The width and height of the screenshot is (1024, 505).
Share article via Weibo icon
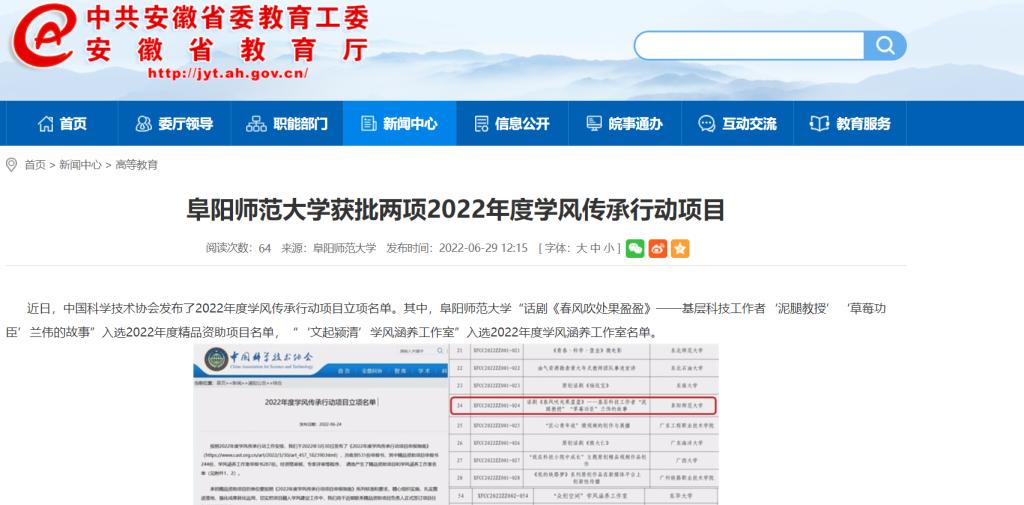tap(657, 248)
